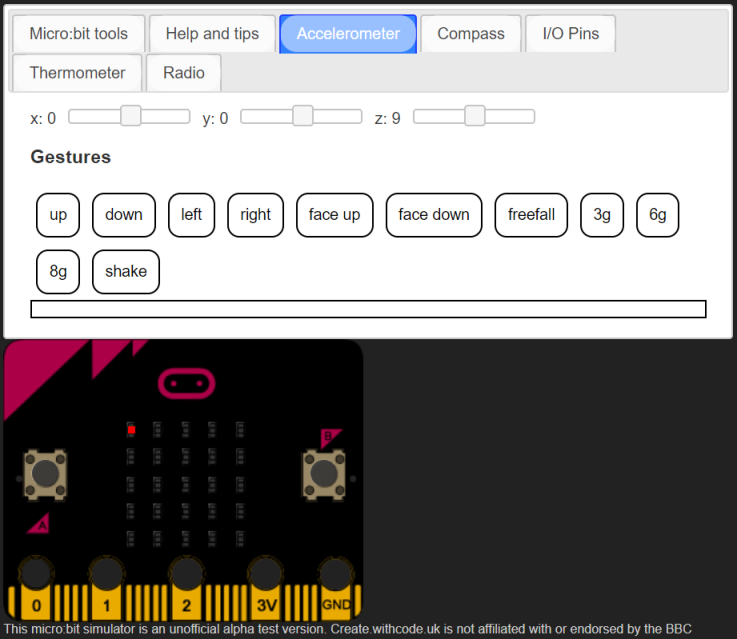The height and width of the screenshot is (639, 737).
Task: Trigger the 8g gesture
Action: pos(58,272)
